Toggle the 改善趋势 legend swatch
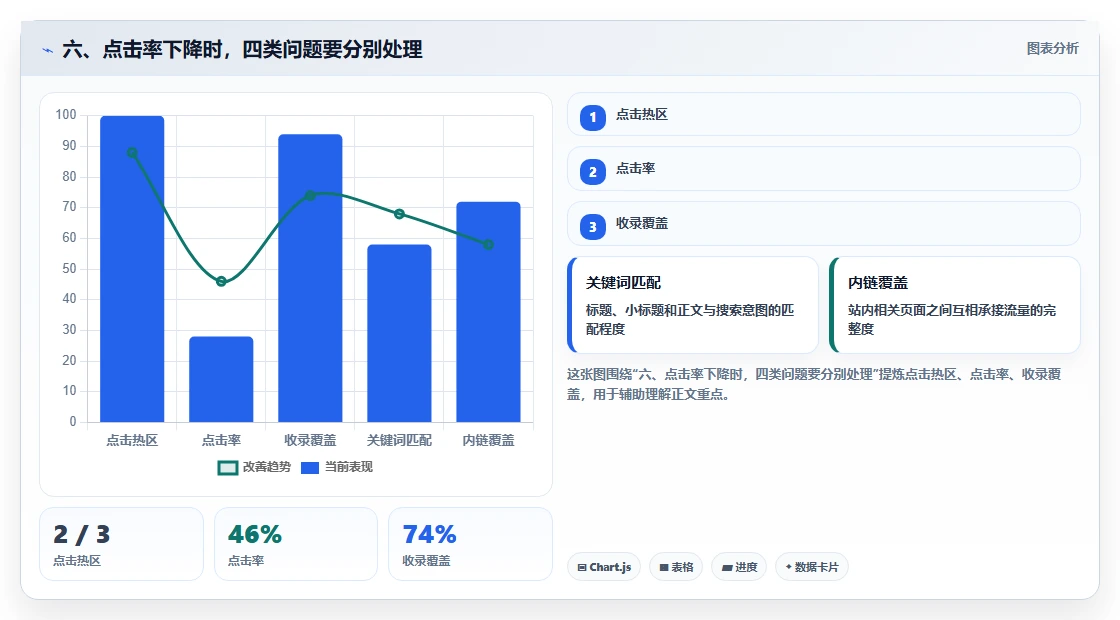The height and width of the screenshot is (620, 1120). 228,468
